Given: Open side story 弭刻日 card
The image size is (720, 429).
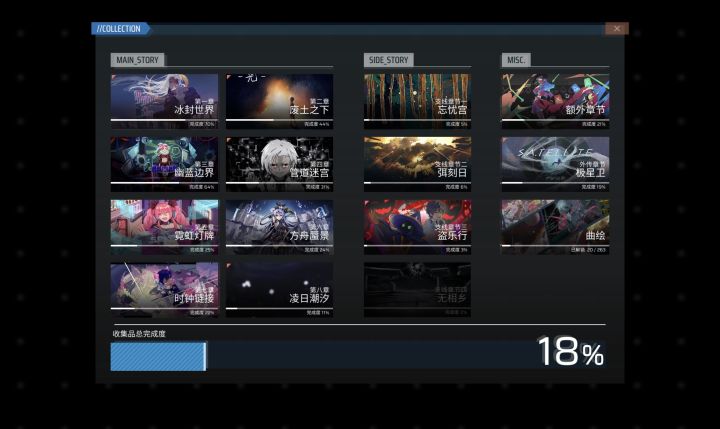Looking at the screenshot, I should click(417, 164).
